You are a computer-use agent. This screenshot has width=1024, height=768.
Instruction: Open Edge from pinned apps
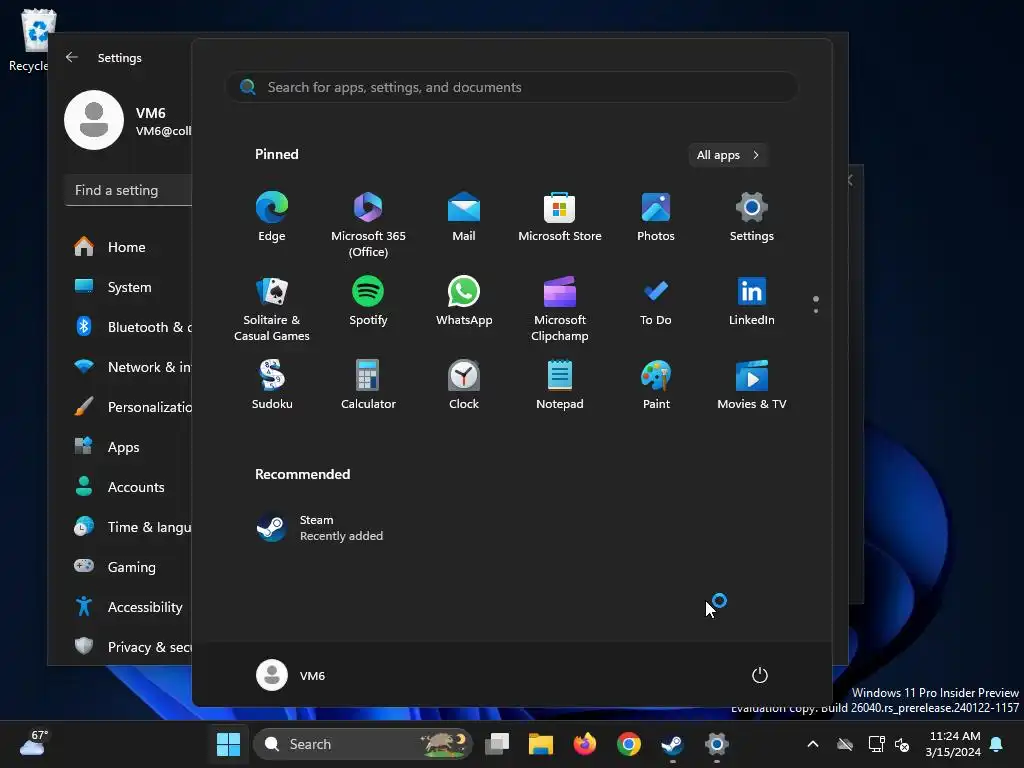point(272,217)
